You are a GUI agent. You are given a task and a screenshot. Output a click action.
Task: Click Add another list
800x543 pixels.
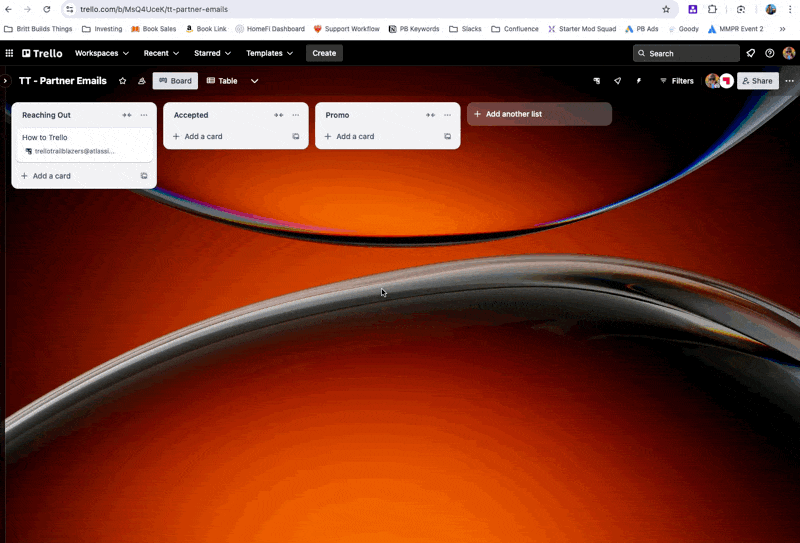(x=539, y=114)
